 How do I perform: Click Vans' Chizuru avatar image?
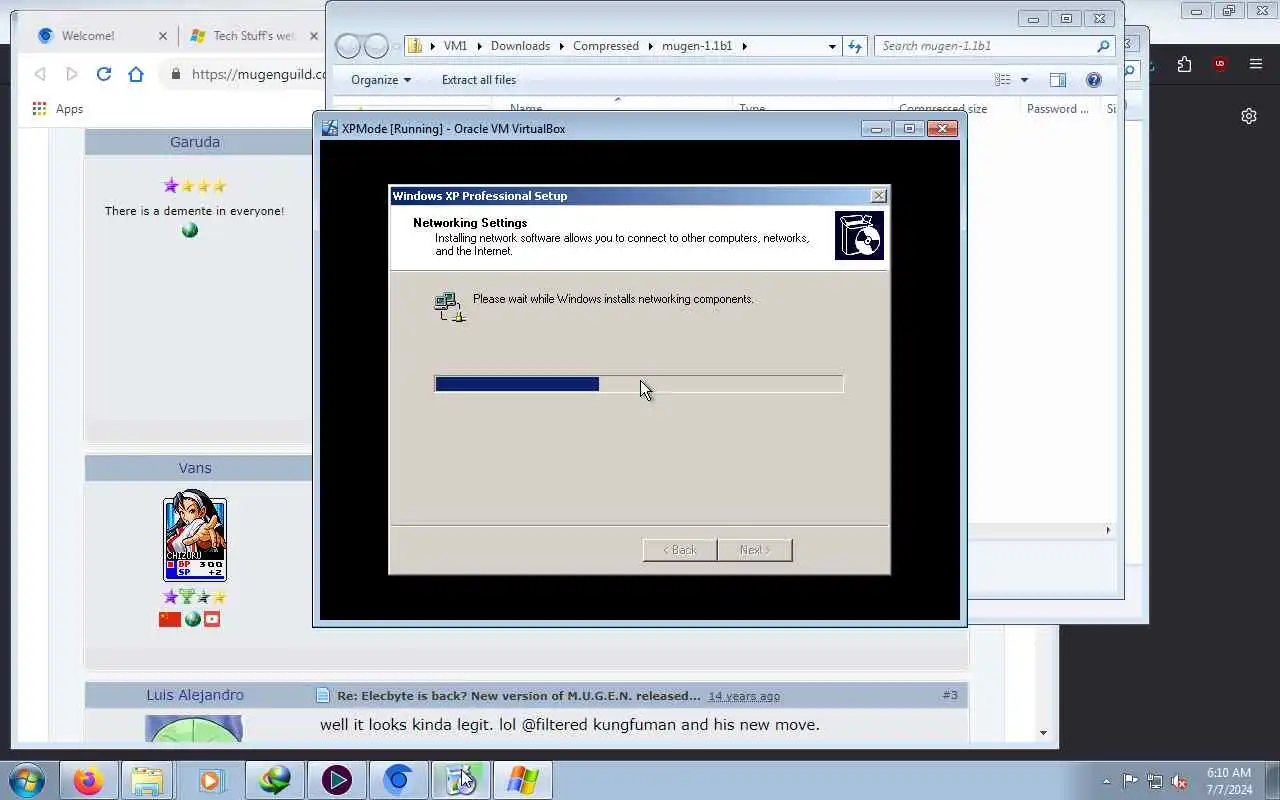click(x=195, y=536)
